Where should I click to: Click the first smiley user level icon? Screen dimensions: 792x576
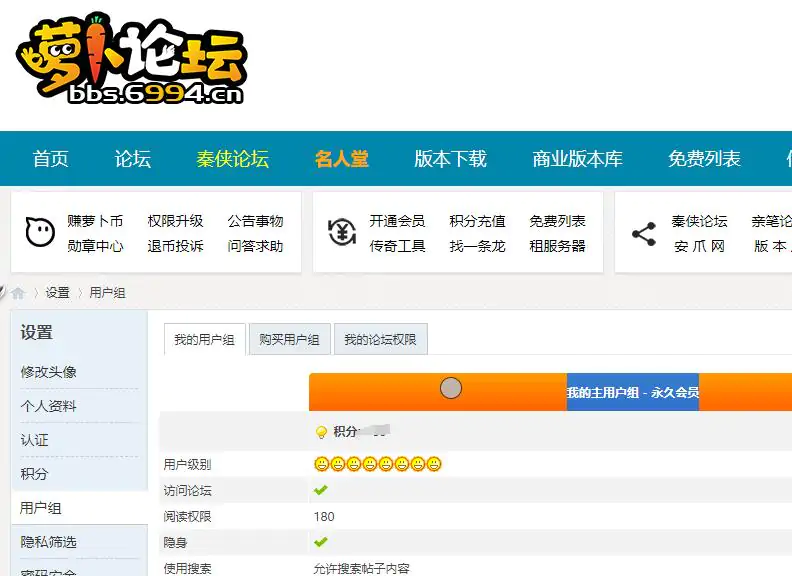321,464
